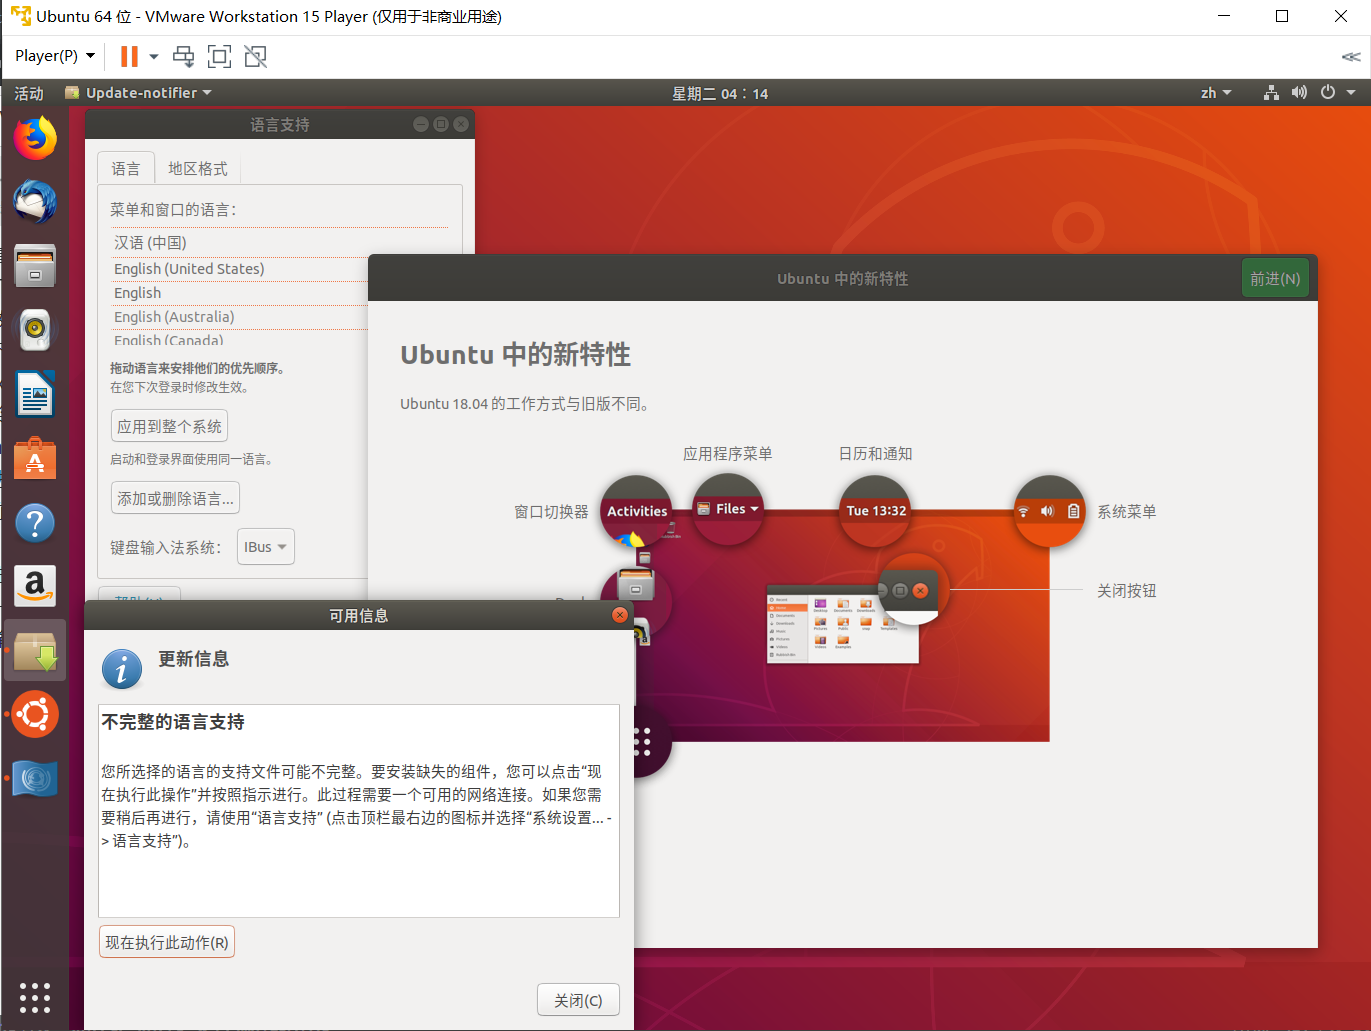Open the Help question mark icon

(35, 522)
